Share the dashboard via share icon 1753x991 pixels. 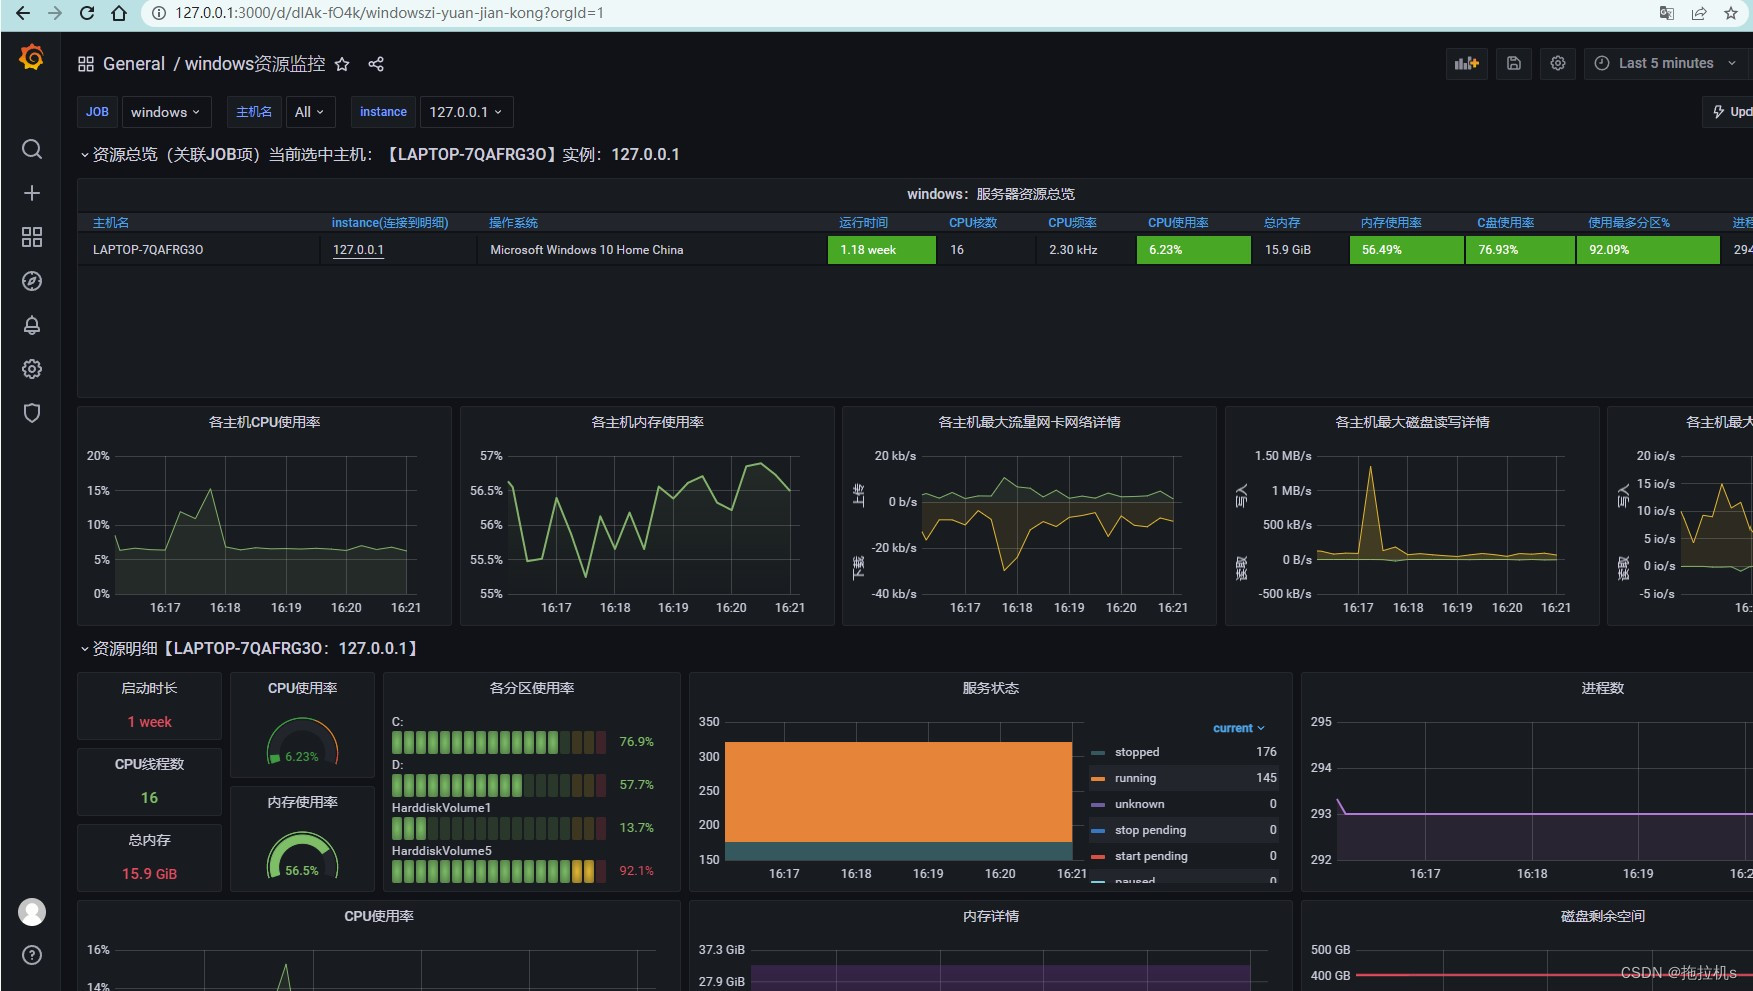[376, 64]
